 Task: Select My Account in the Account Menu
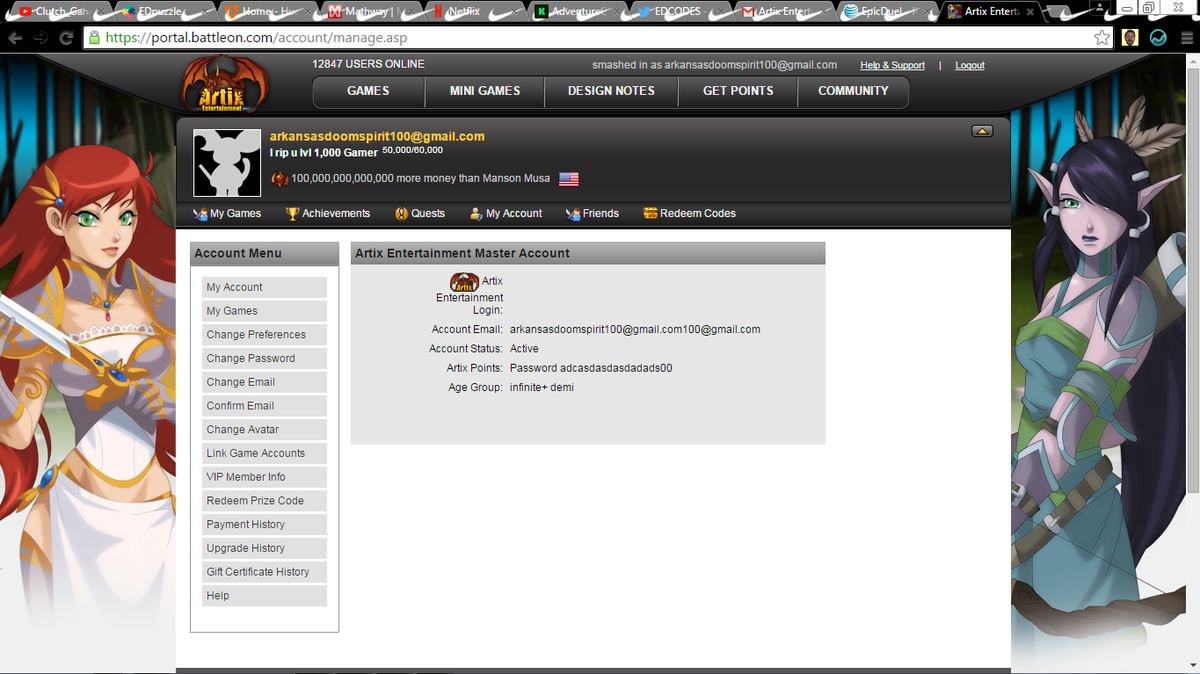click(x=264, y=287)
